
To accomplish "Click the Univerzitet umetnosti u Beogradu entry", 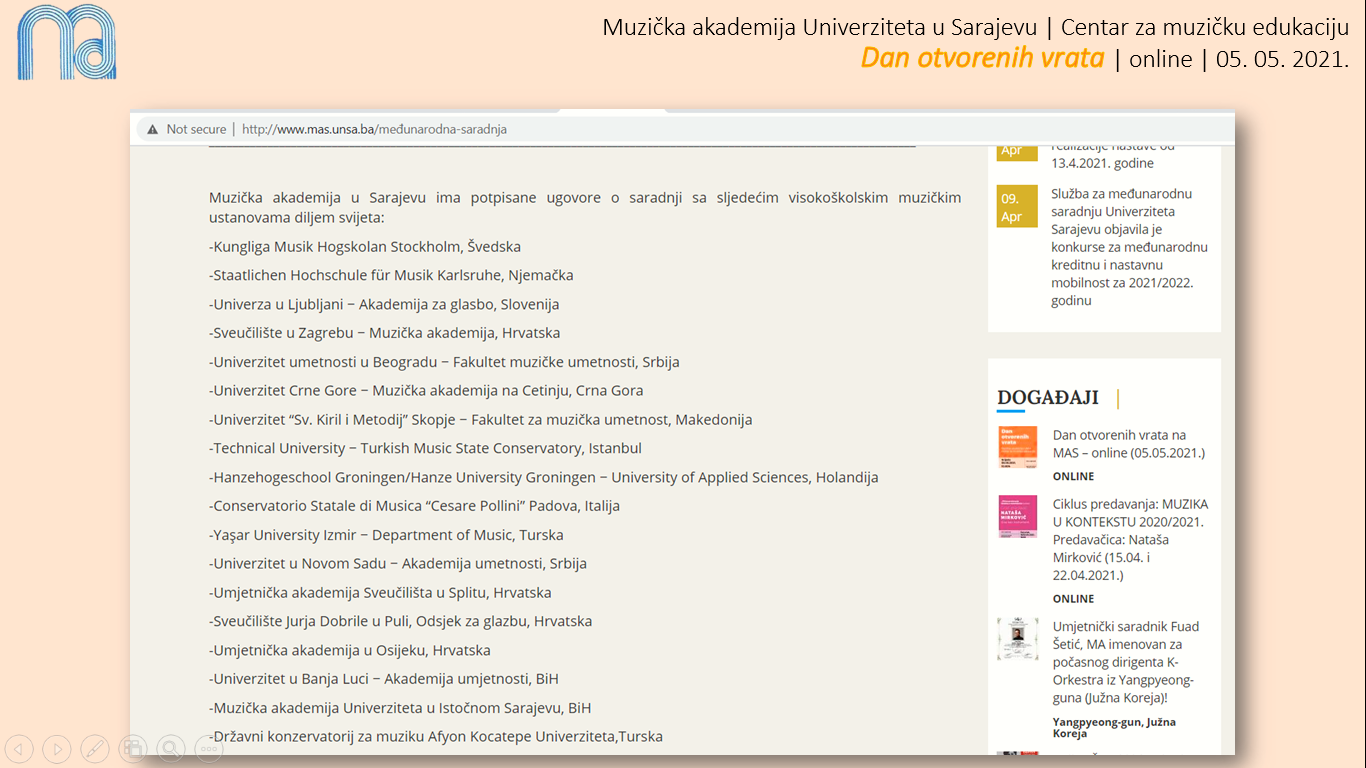I will click(x=444, y=362).
